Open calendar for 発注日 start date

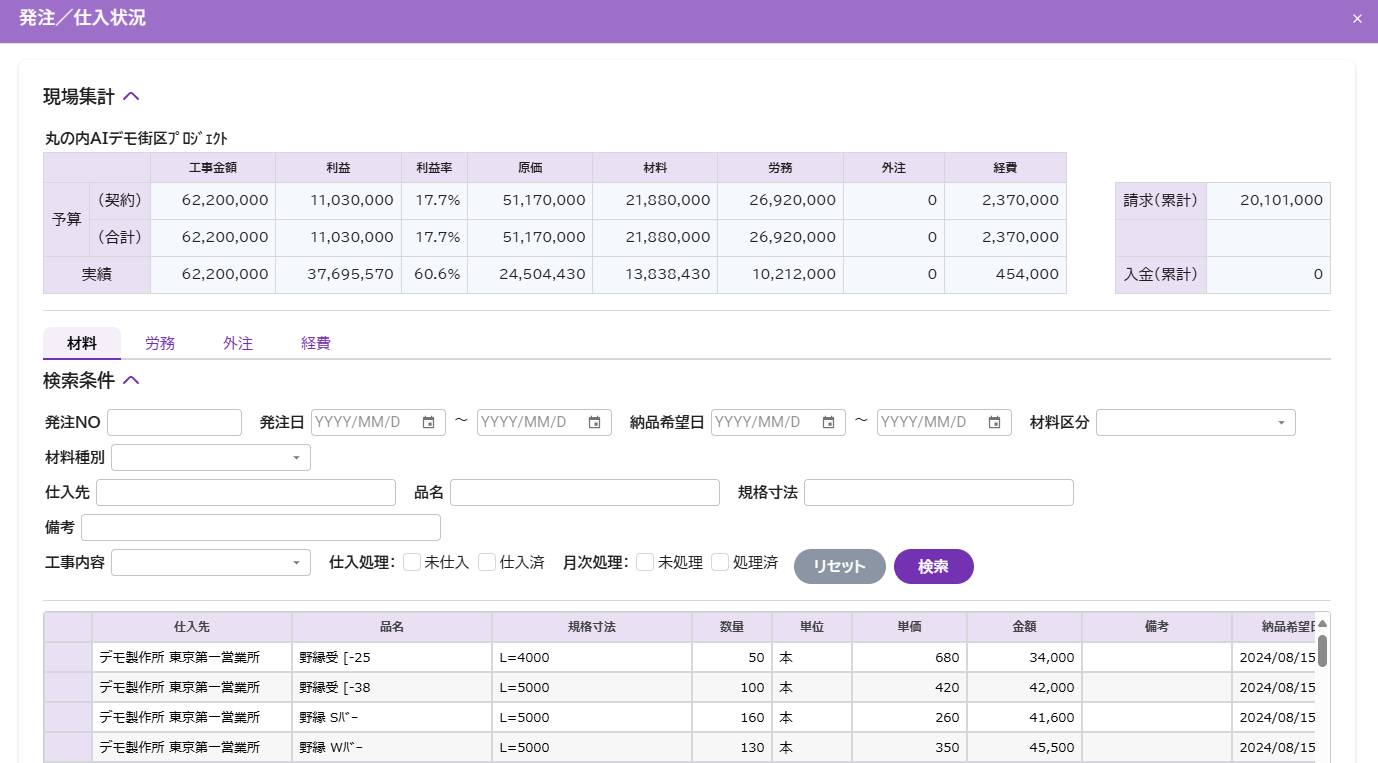pyautogui.click(x=428, y=423)
